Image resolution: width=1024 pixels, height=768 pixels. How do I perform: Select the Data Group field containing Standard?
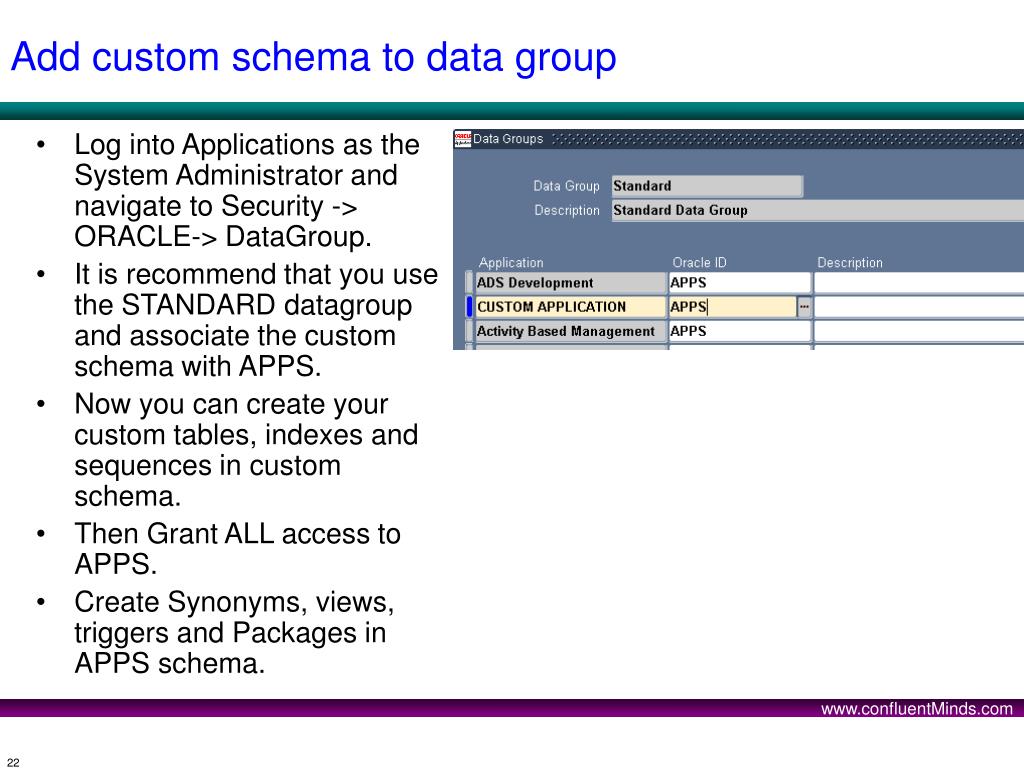[x=707, y=186]
